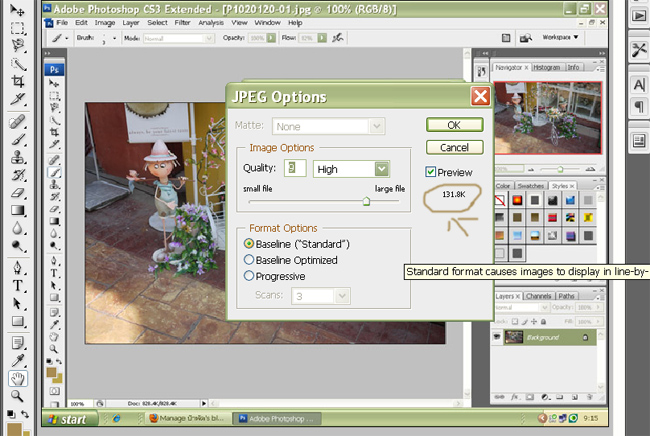Select the Move tool in the inner narrow toolbar
The height and width of the screenshot is (436, 650).
(x=54, y=83)
